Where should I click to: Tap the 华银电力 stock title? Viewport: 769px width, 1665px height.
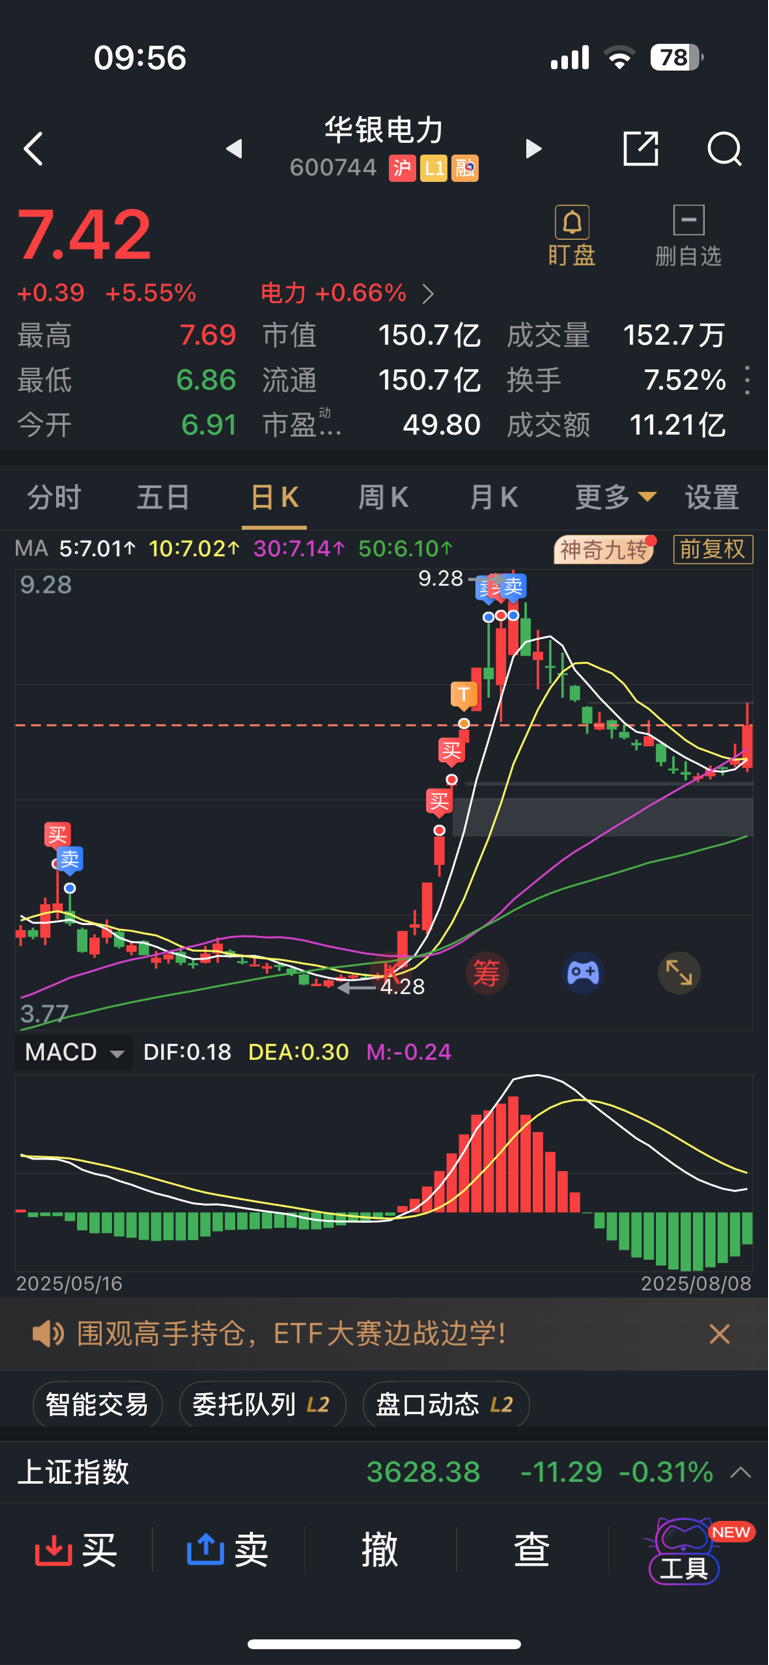[384, 130]
